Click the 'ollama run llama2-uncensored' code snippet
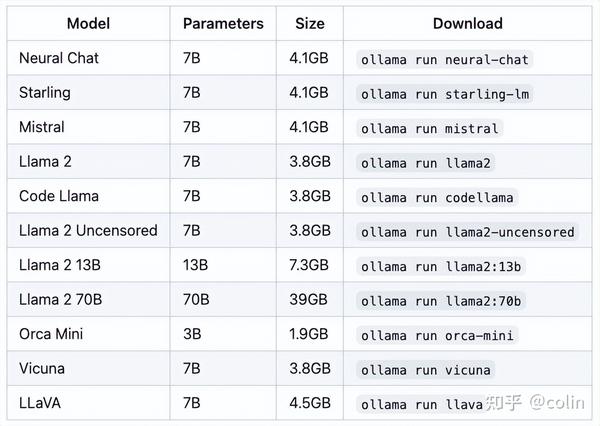This screenshot has width=600, height=426. click(467, 232)
